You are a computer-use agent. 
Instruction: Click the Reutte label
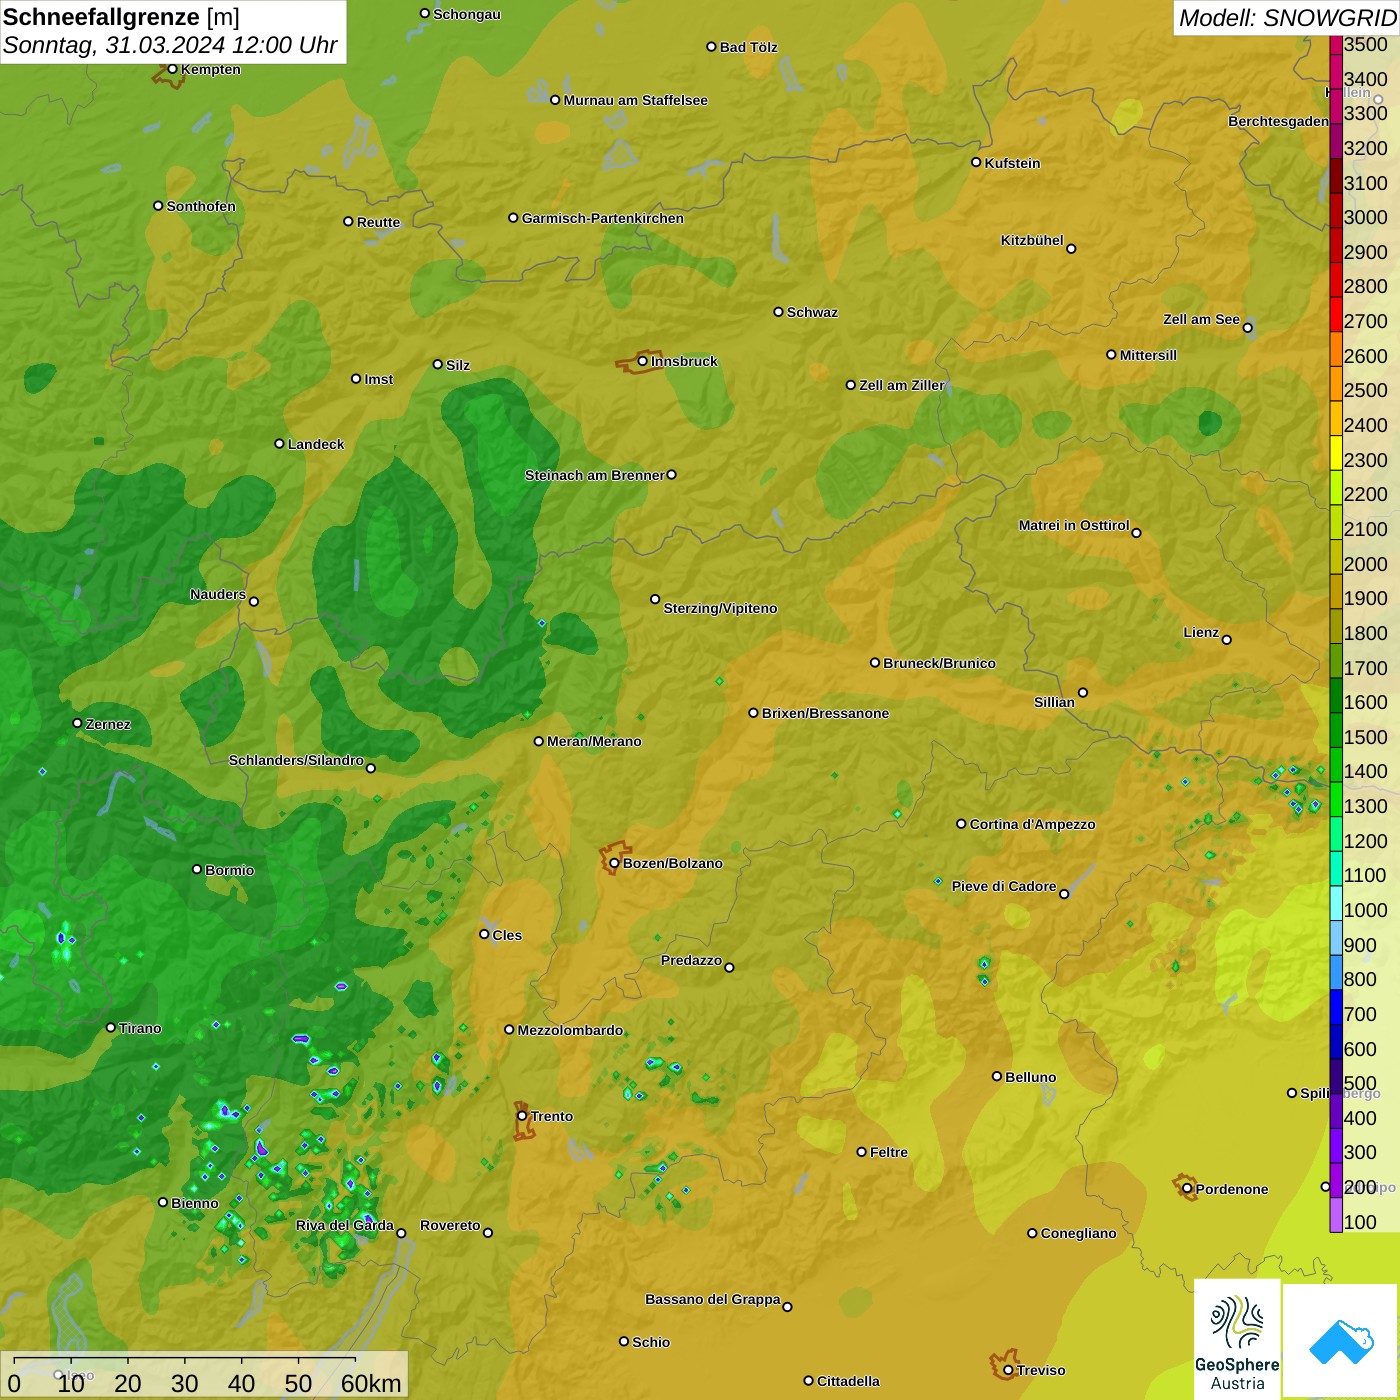pyautogui.click(x=378, y=222)
